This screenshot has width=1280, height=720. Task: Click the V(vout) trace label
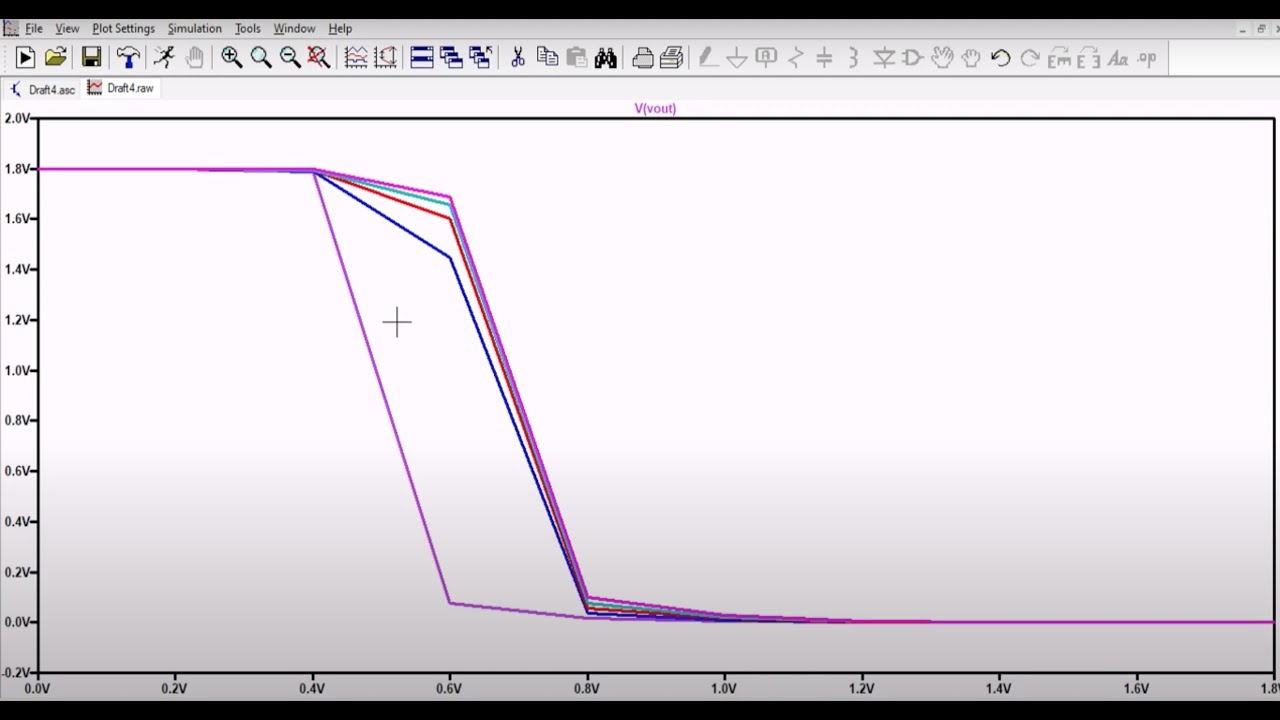[655, 108]
